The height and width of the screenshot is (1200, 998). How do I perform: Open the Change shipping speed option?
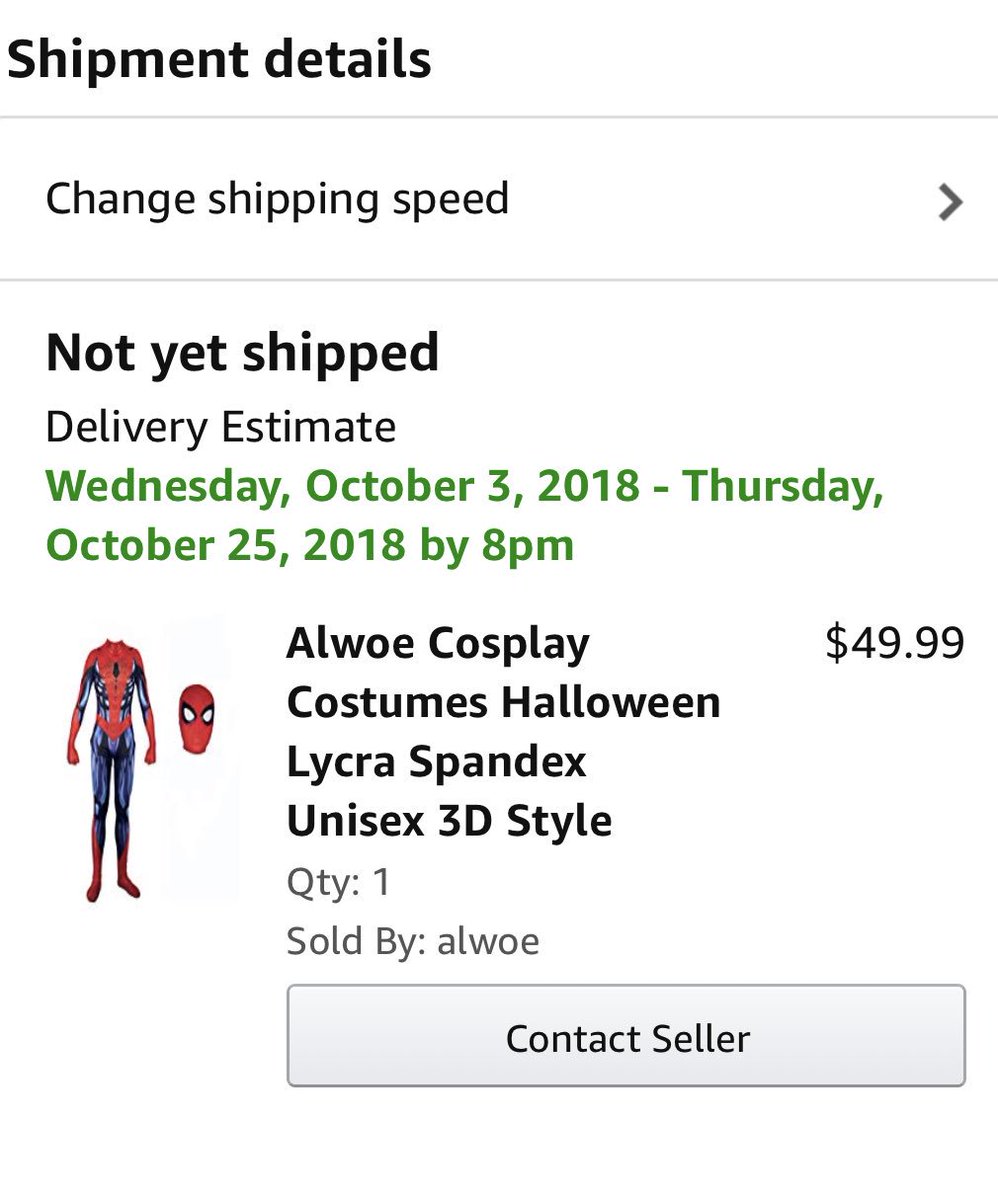click(x=278, y=199)
